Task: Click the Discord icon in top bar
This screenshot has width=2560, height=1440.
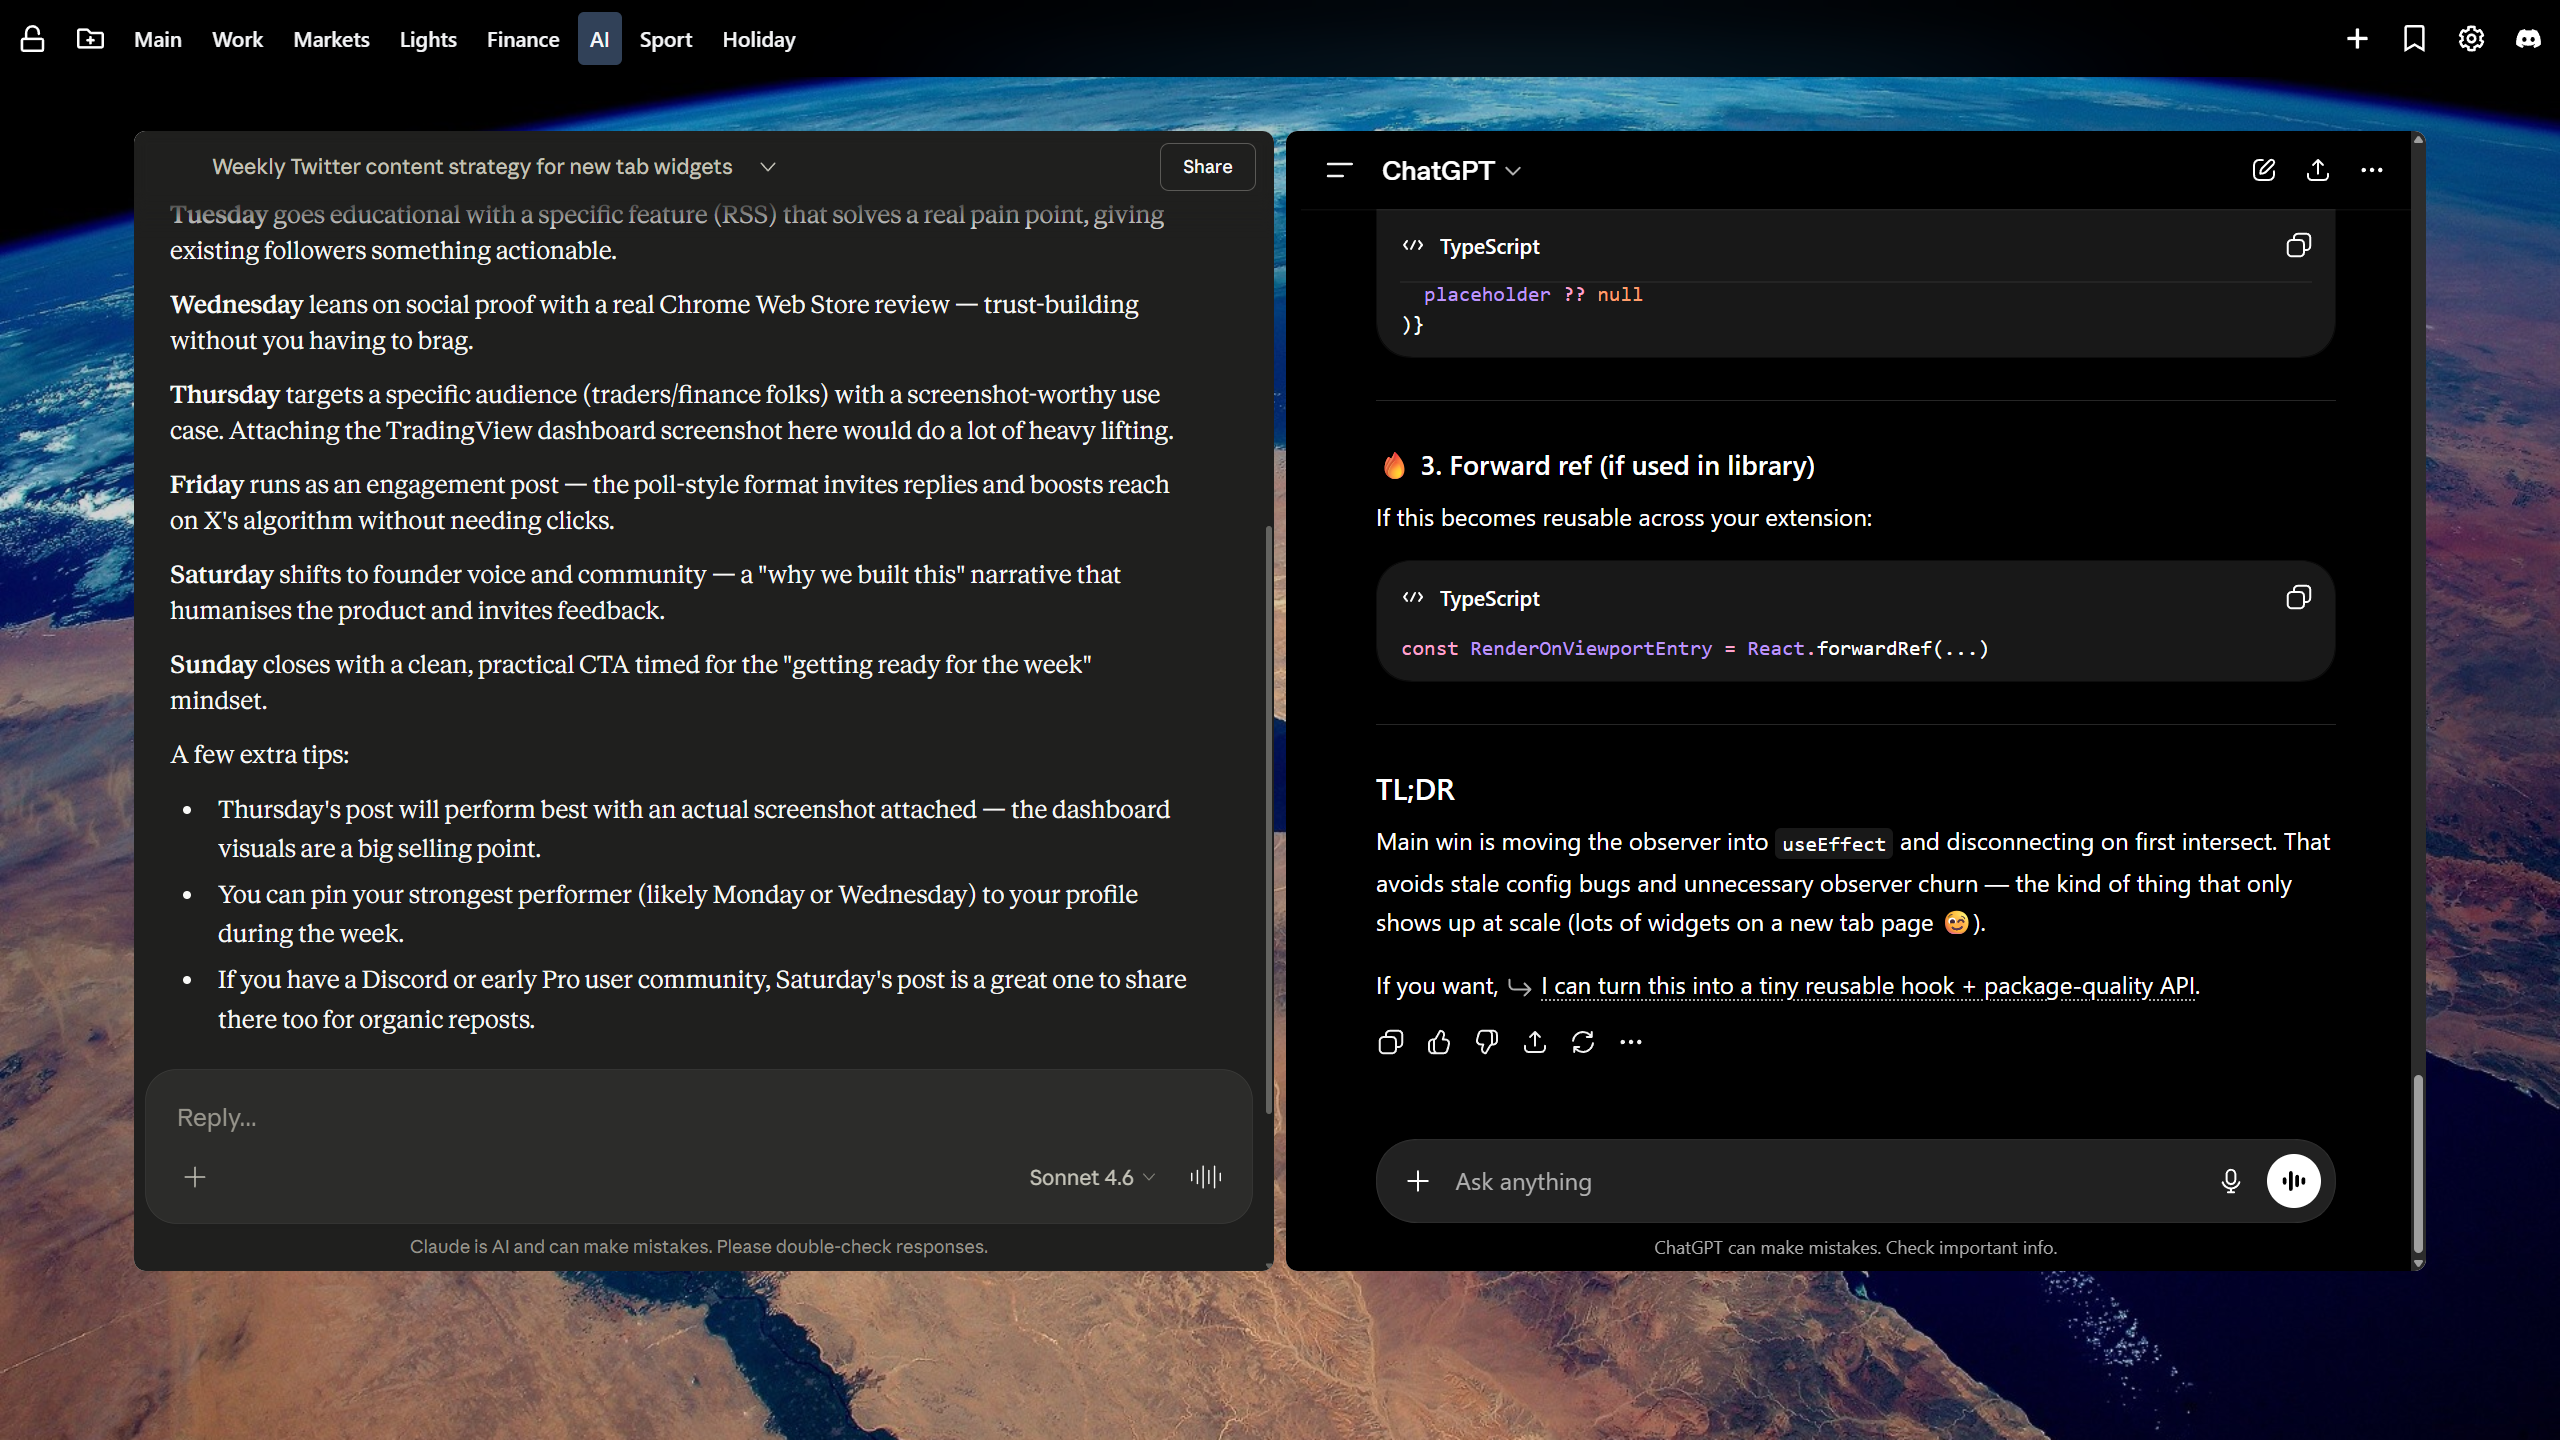Action: click(2528, 39)
